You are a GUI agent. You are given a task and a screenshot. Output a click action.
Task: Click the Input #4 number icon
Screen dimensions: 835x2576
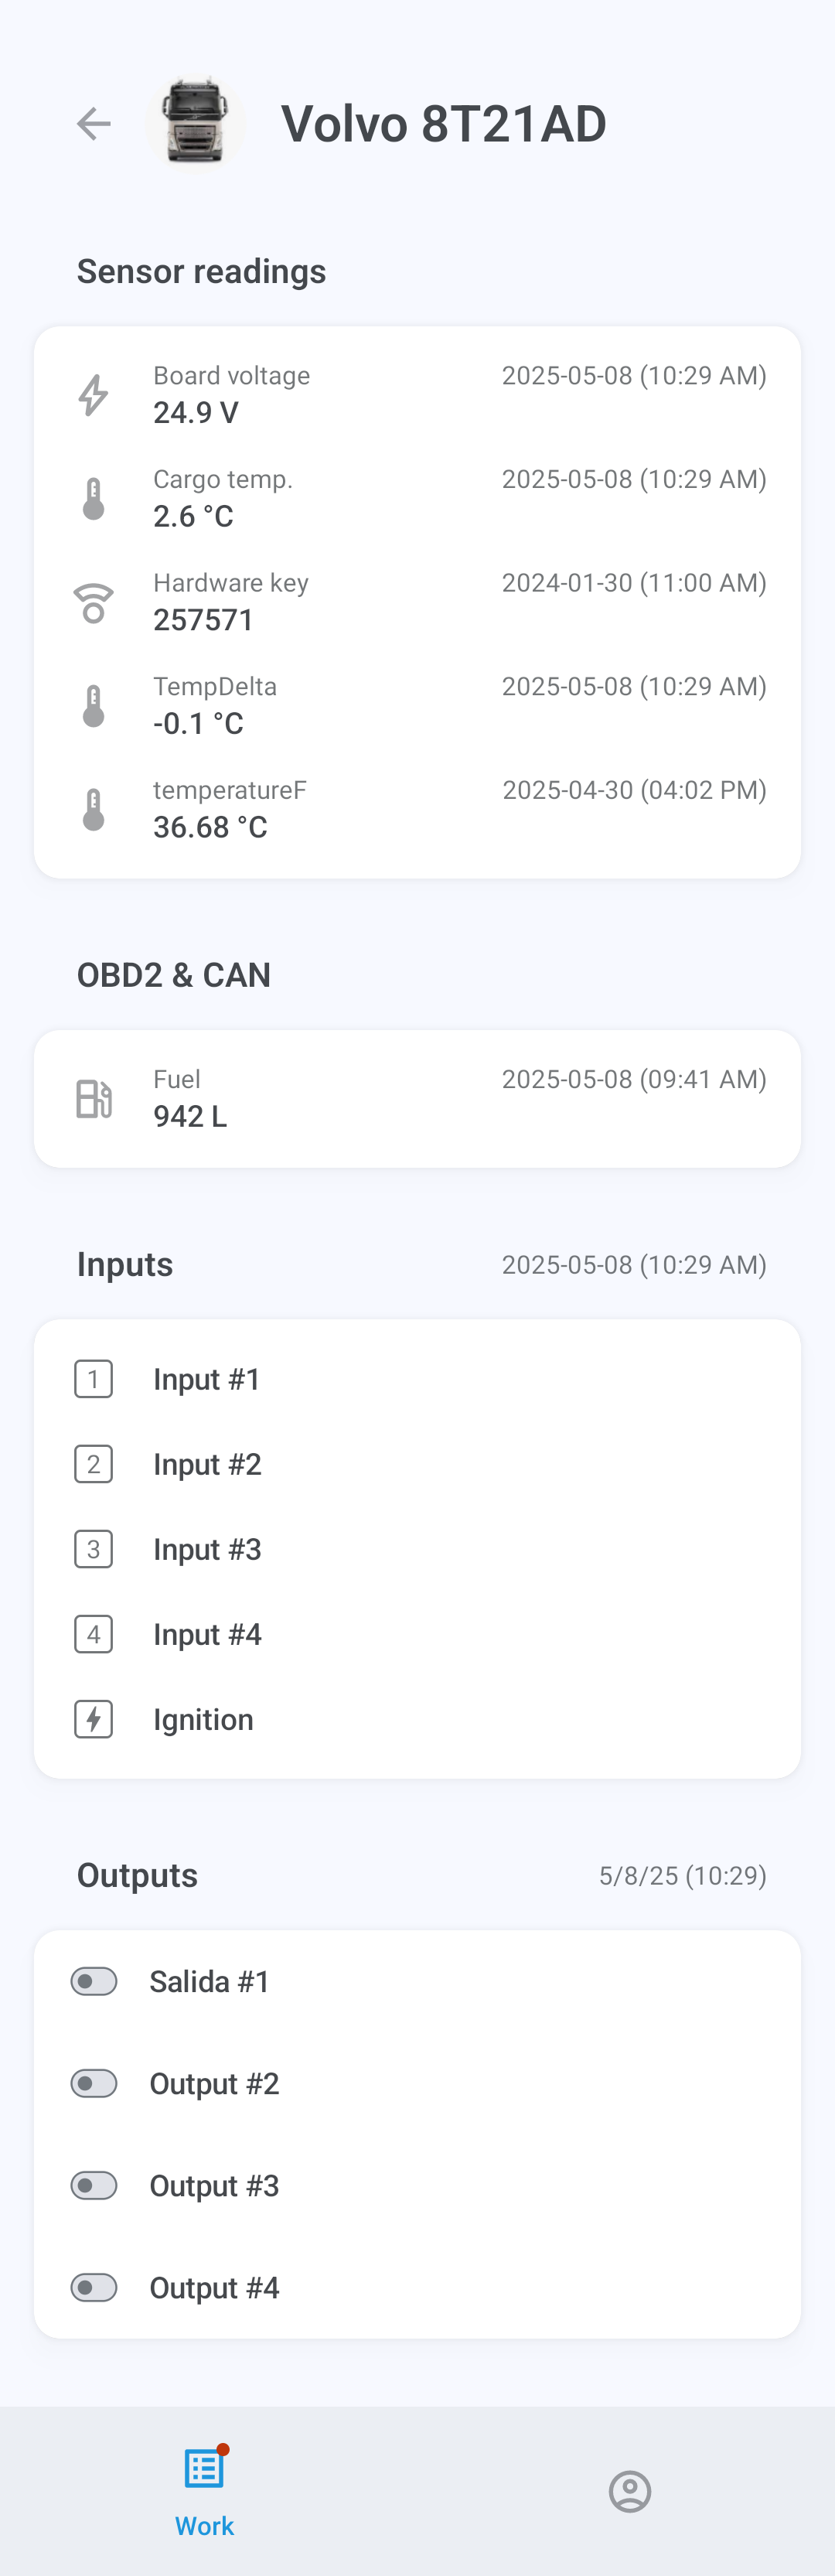[94, 1635]
